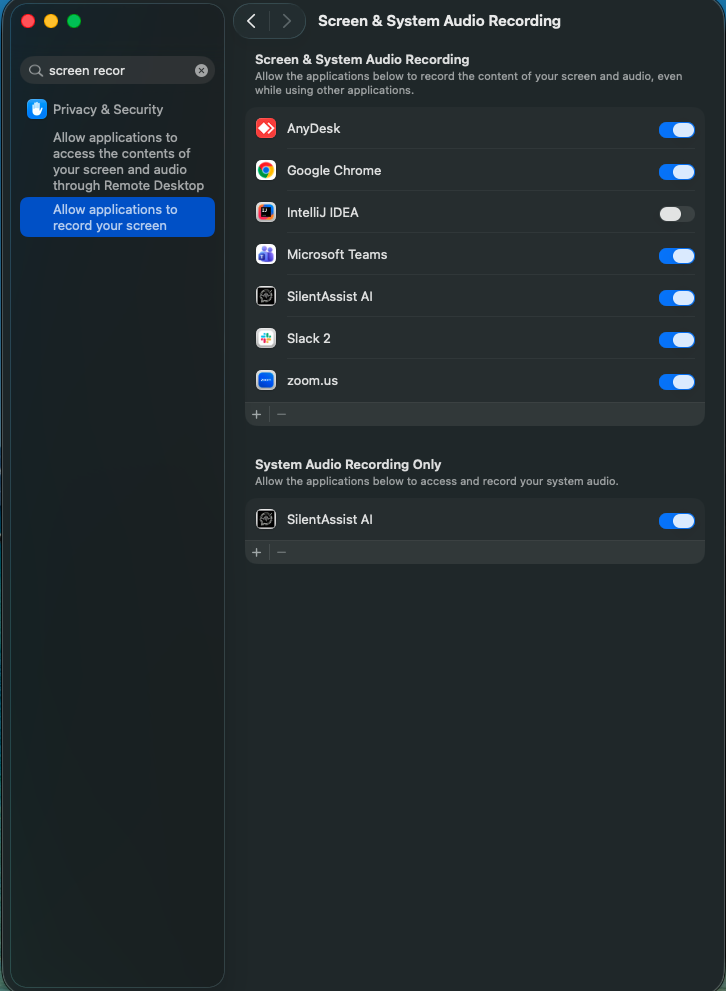Go back with the left chevron button

tap(251, 21)
